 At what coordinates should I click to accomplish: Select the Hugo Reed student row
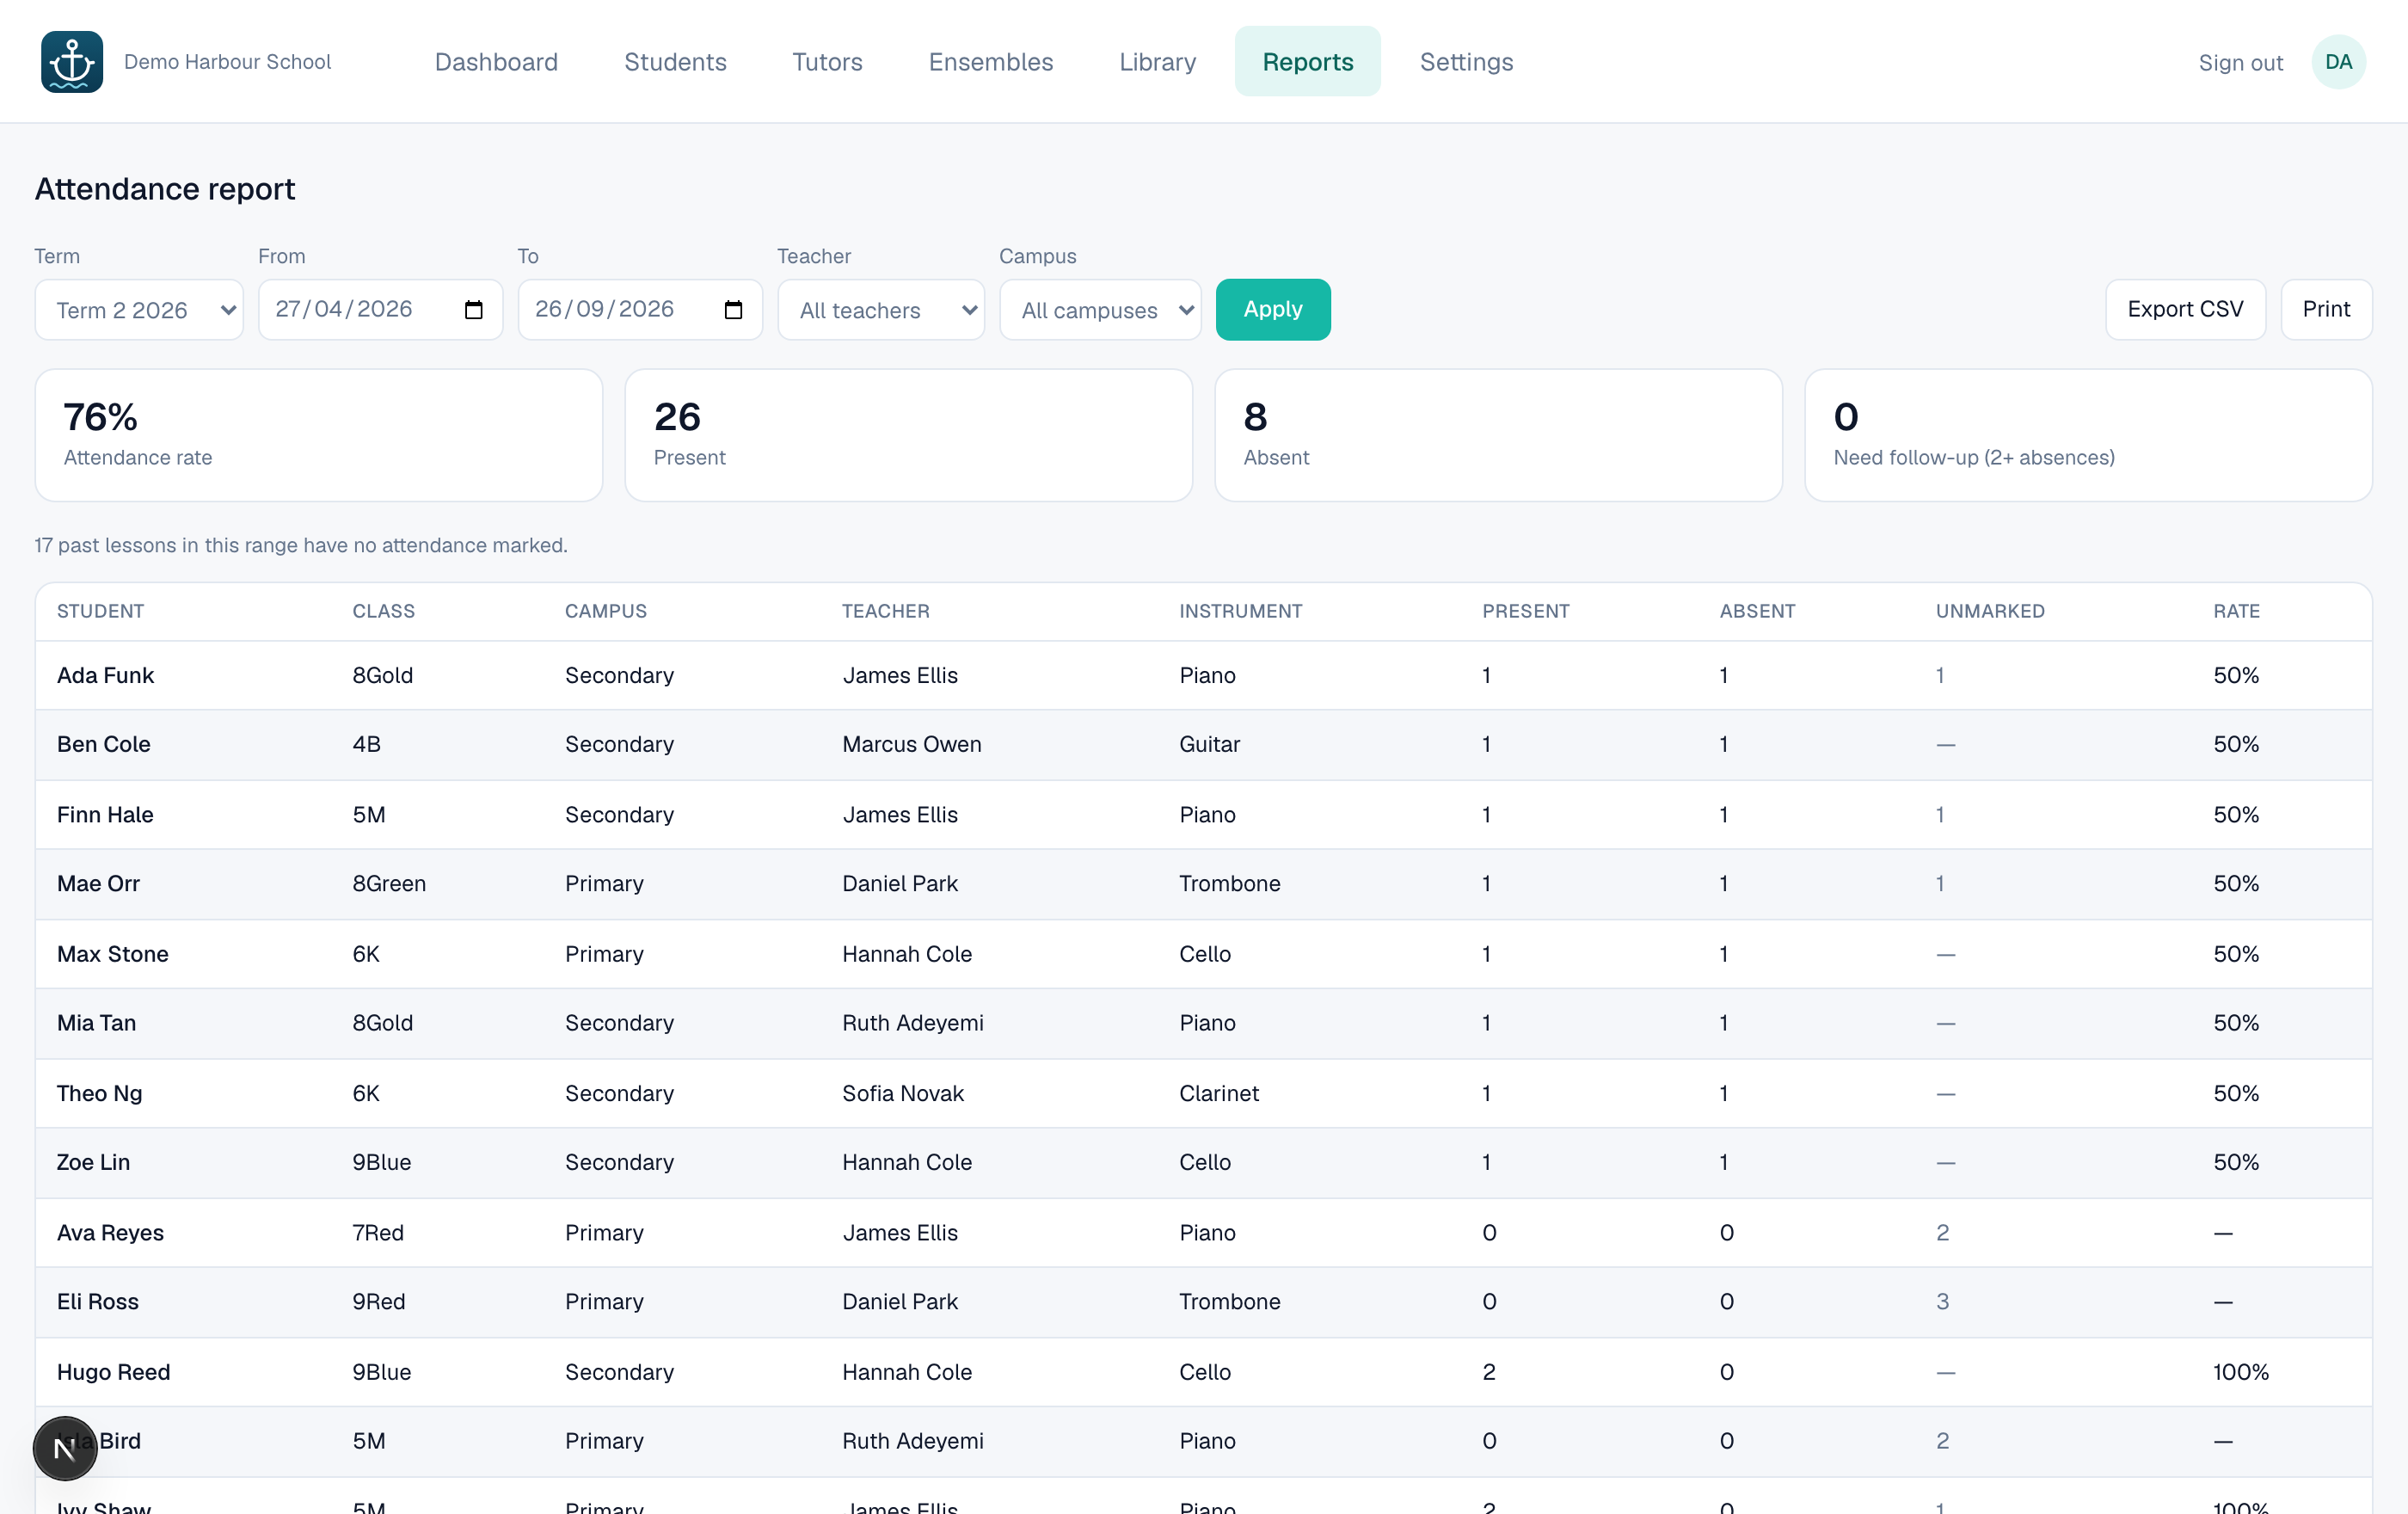pos(1203,1372)
